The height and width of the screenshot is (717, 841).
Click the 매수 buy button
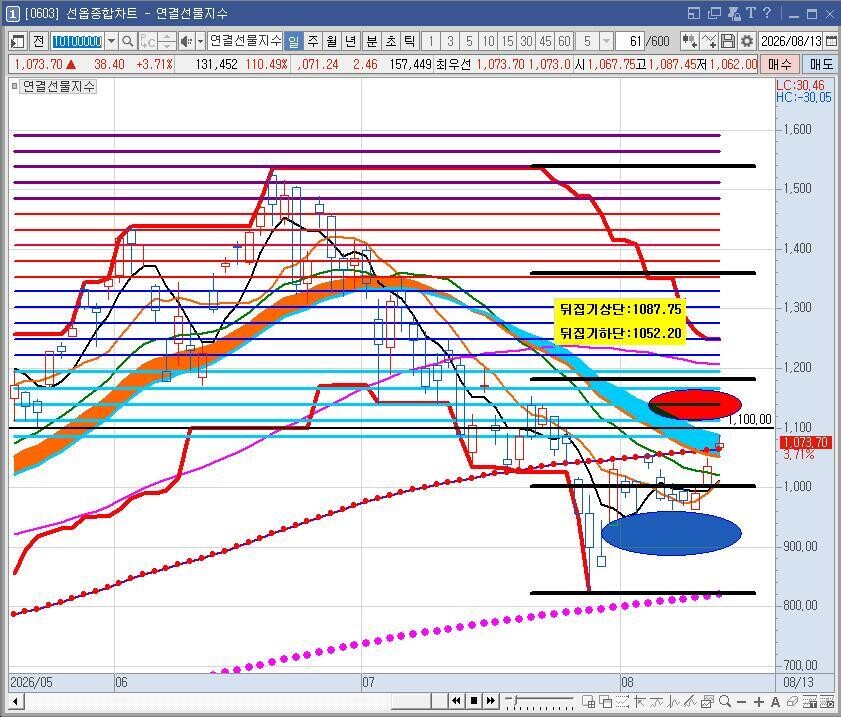[779, 64]
